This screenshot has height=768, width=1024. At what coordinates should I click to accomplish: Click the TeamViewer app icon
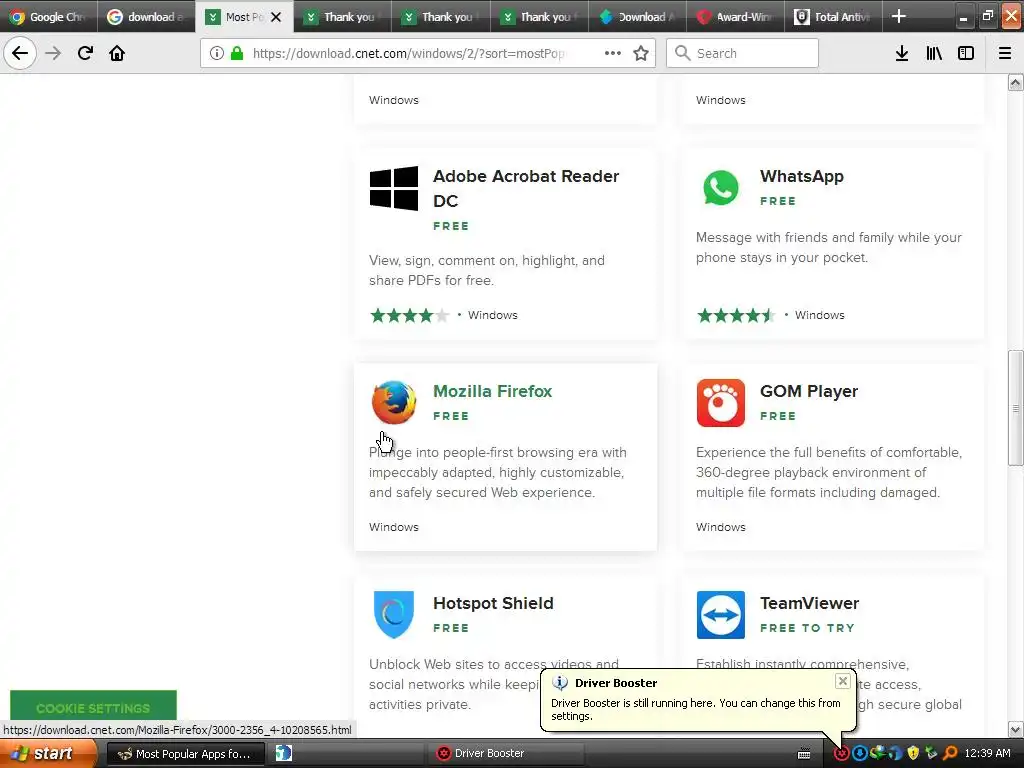pyautogui.click(x=720, y=615)
